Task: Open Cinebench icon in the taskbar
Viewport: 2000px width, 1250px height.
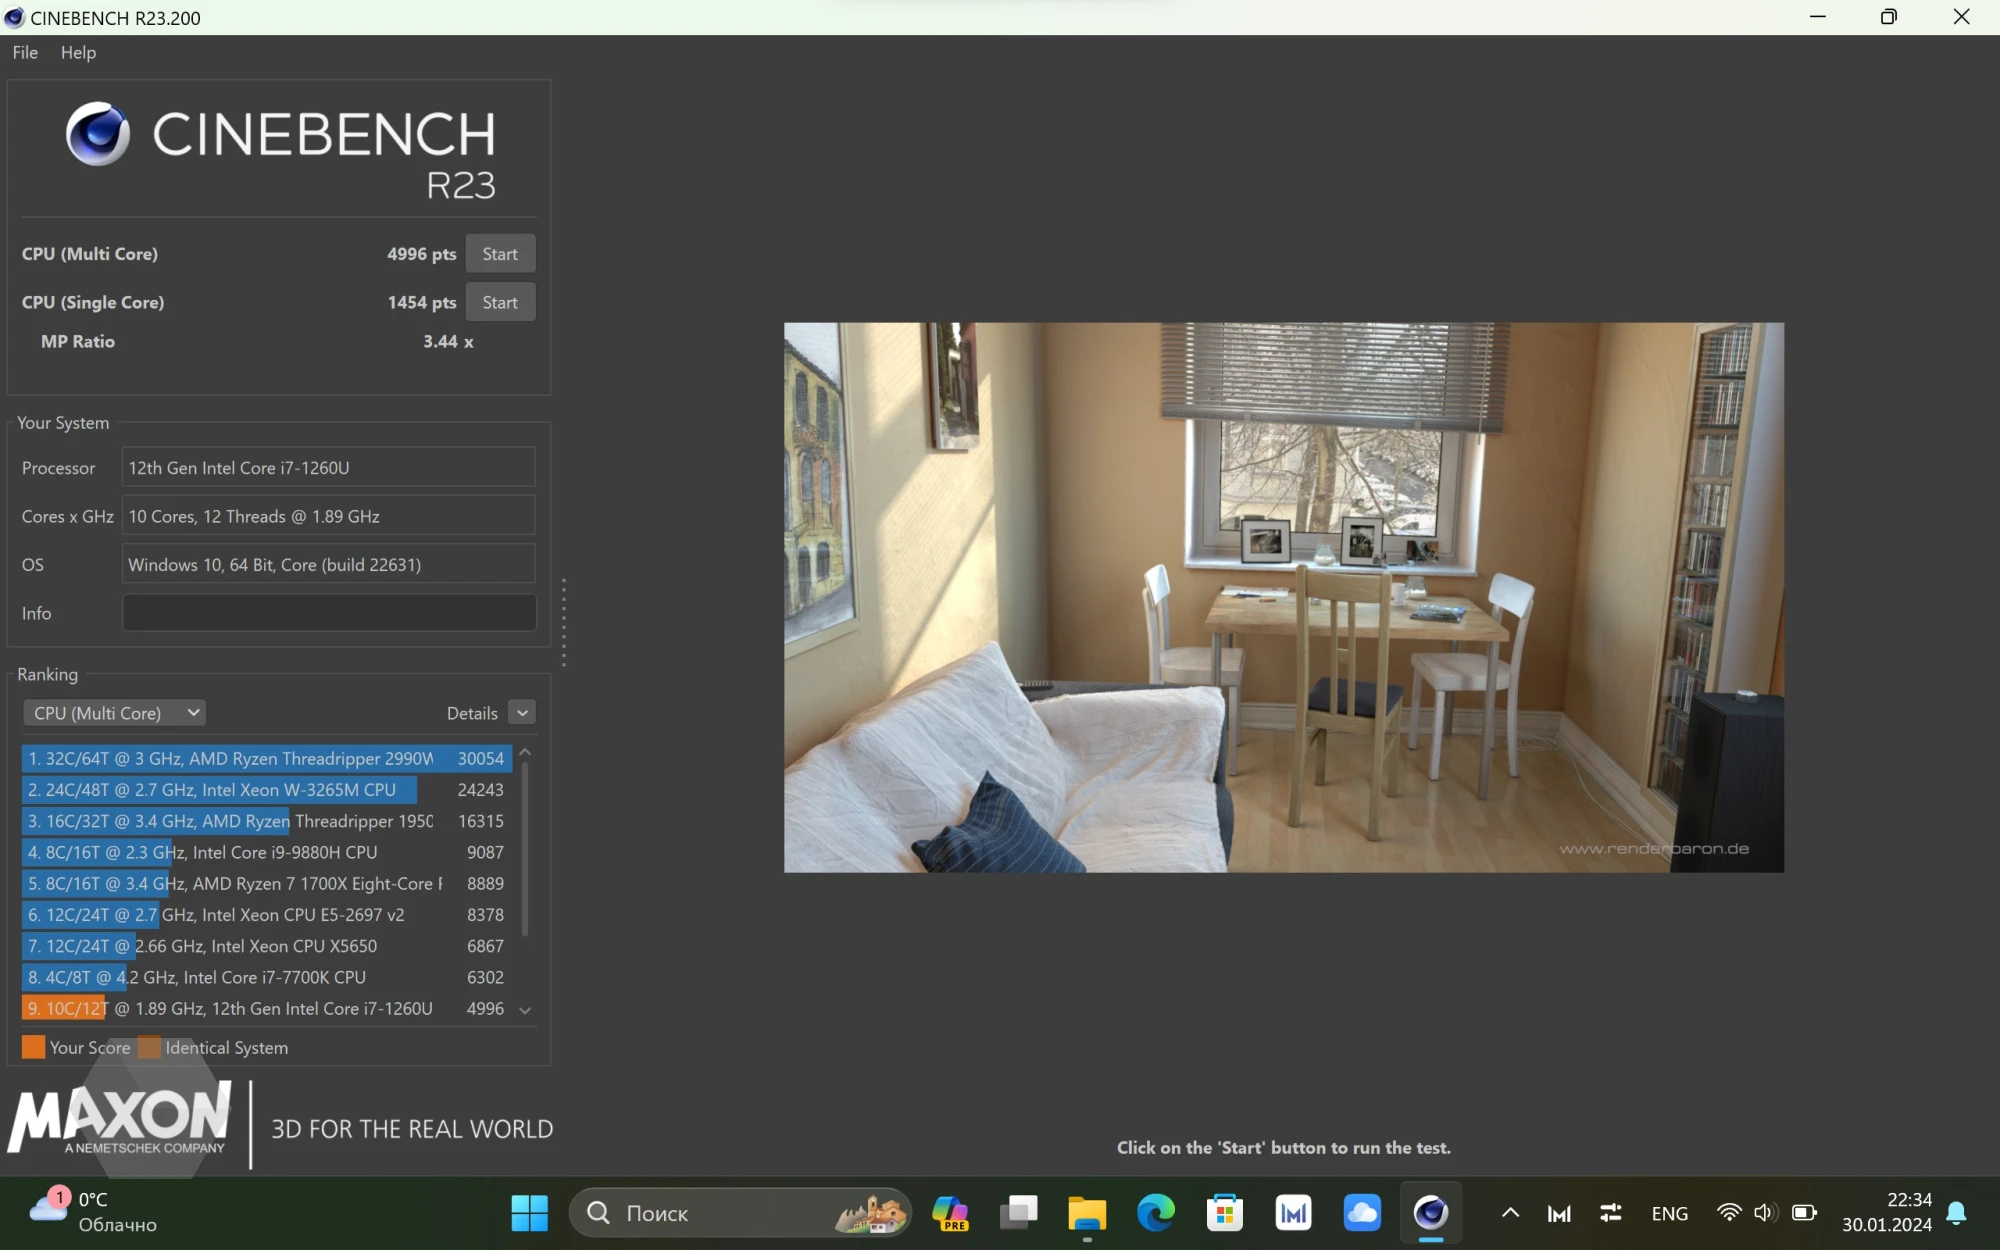Action: pyautogui.click(x=1430, y=1212)
